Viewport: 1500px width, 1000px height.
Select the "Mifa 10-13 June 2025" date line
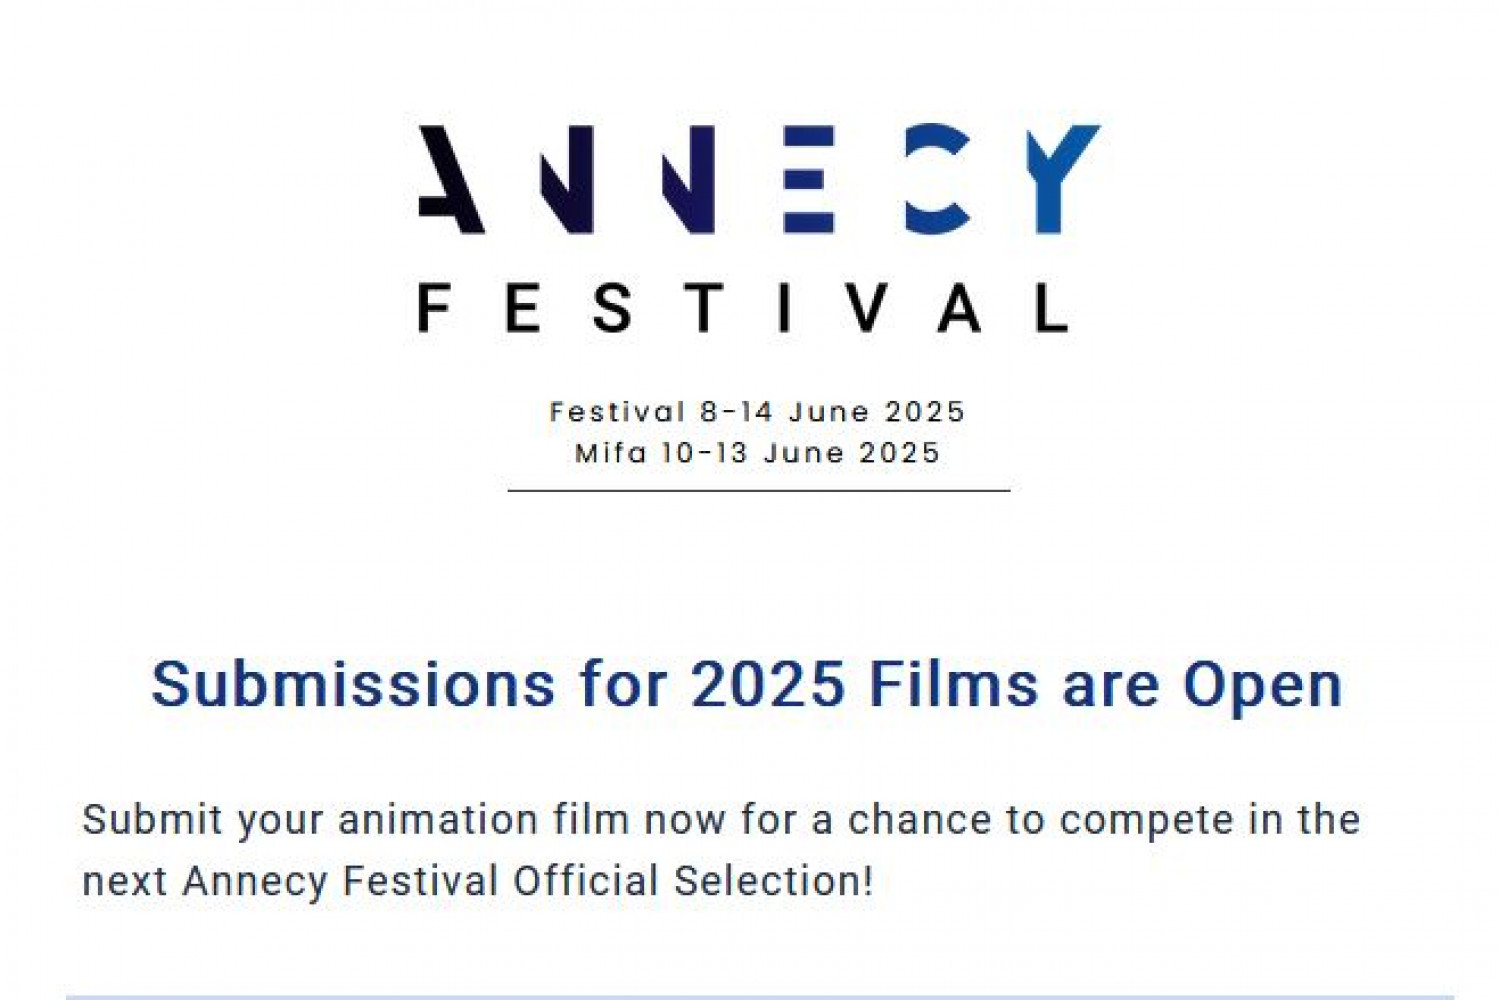[x=757, y=453]
